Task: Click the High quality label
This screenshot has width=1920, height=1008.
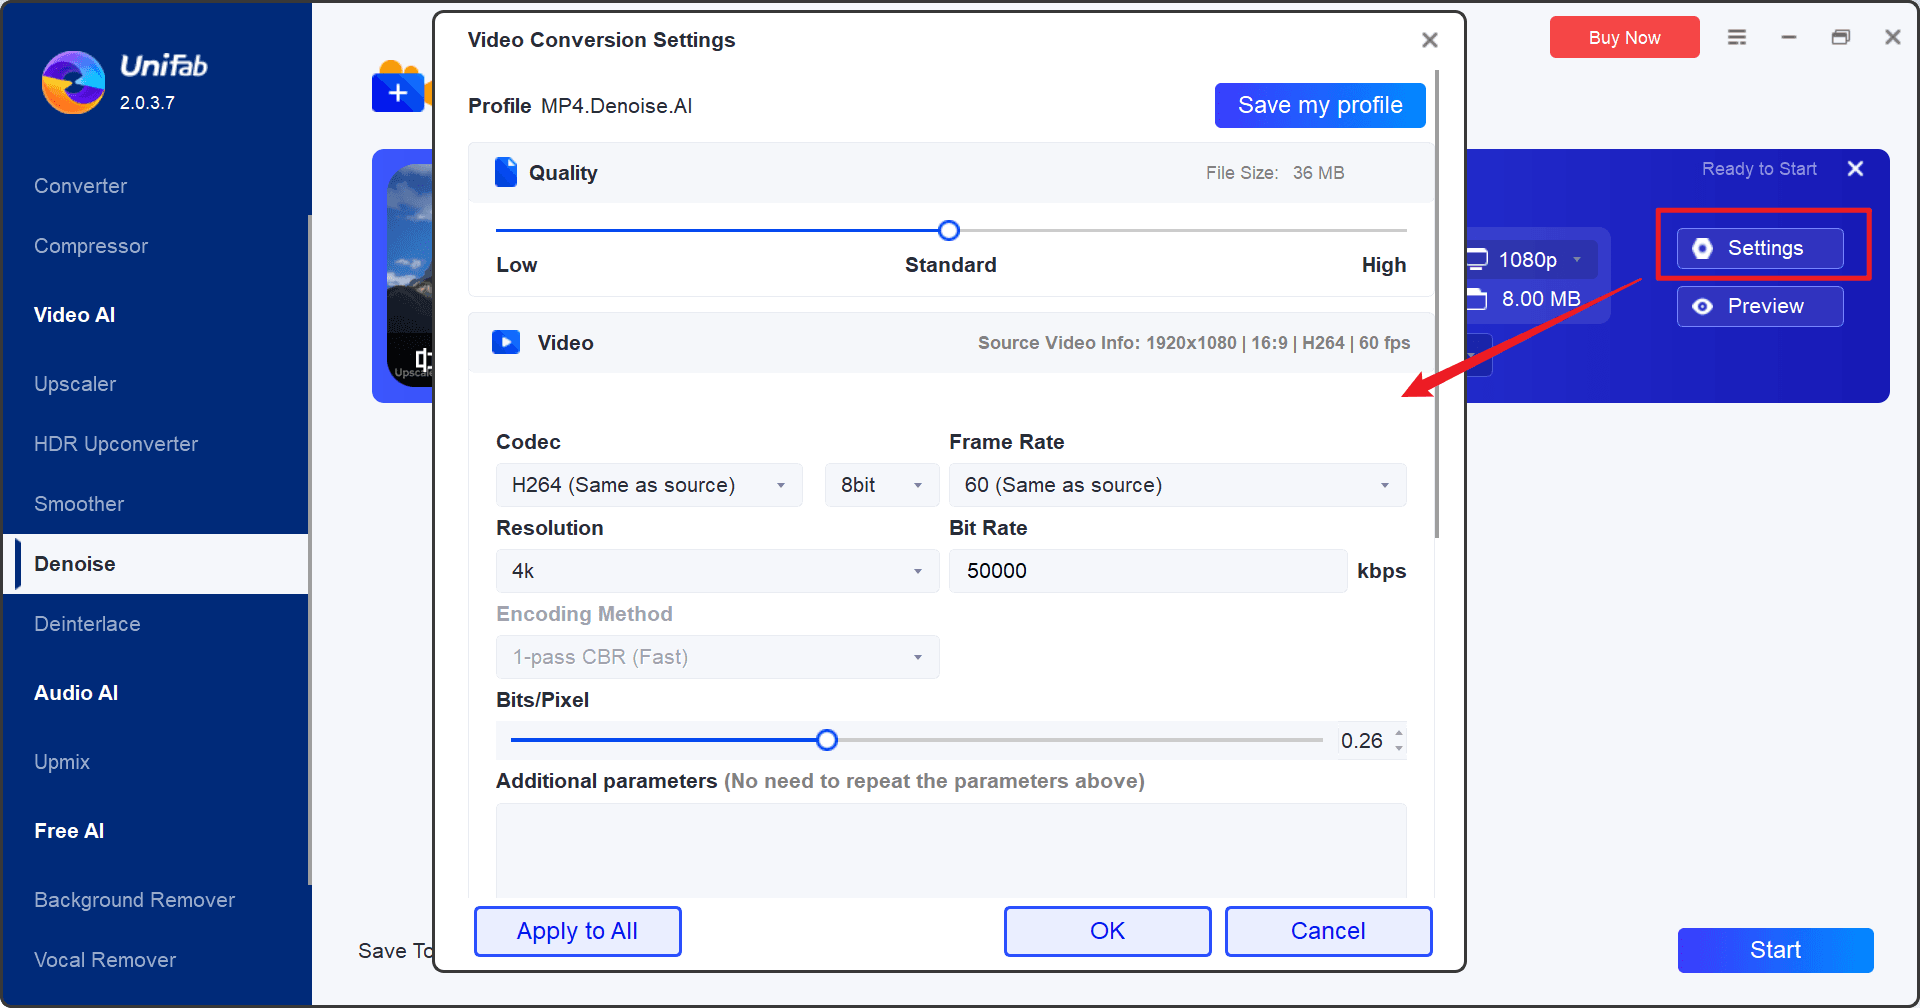Action: (1384, 265)
